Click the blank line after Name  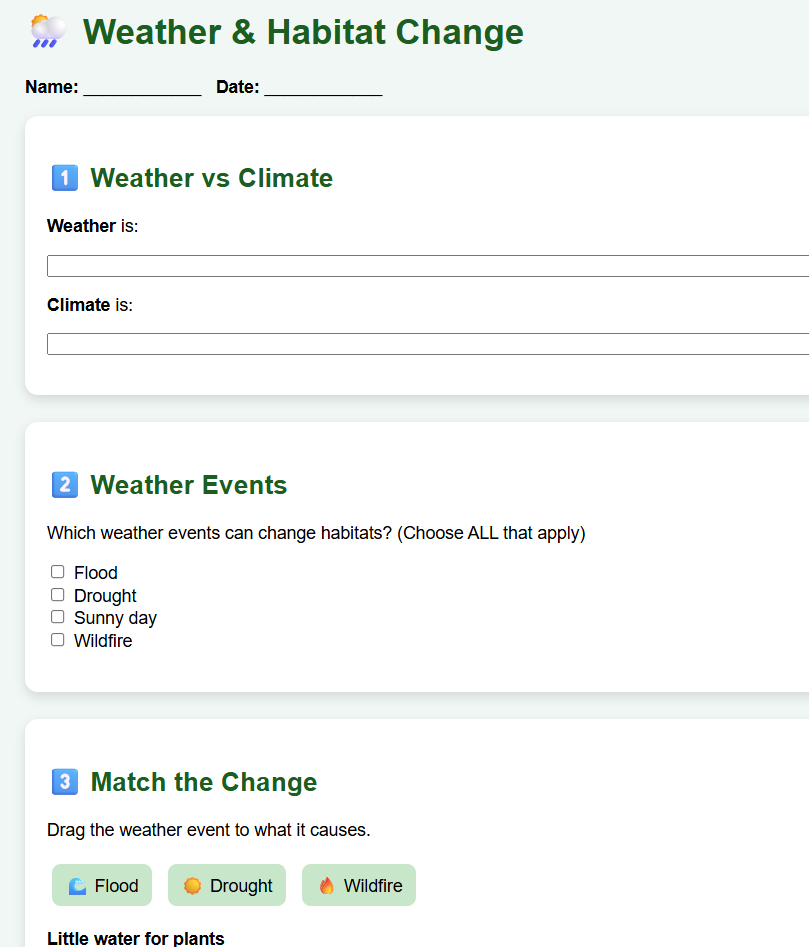142,88
